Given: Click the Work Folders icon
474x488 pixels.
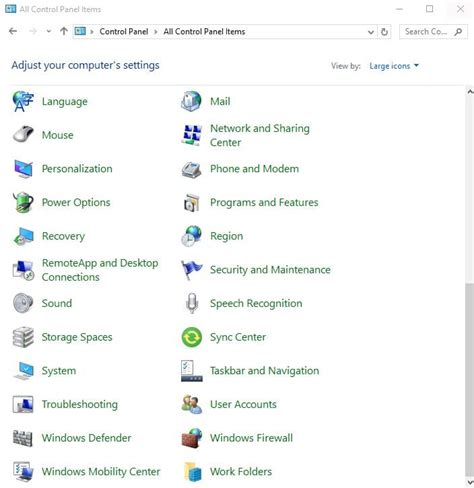Looking at the screenshot, I should tap(193, 472).
